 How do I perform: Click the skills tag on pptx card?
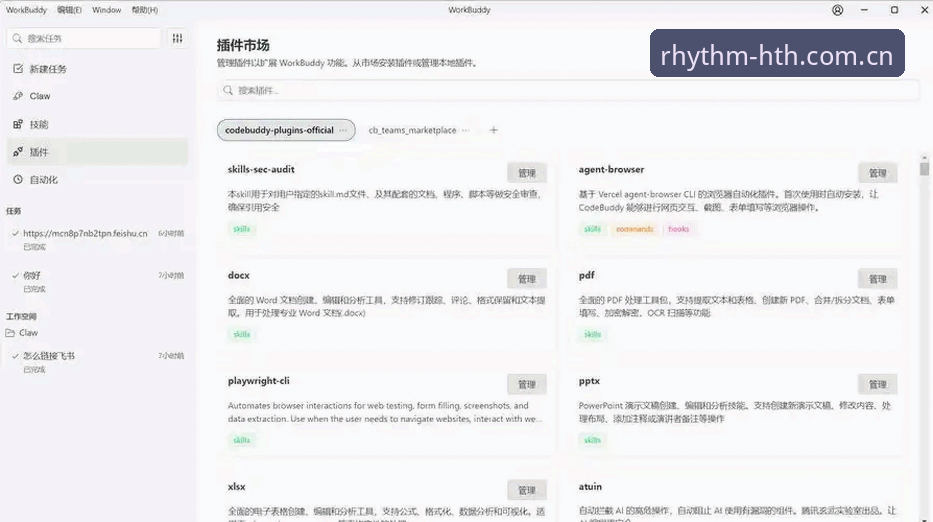[593, 440]
